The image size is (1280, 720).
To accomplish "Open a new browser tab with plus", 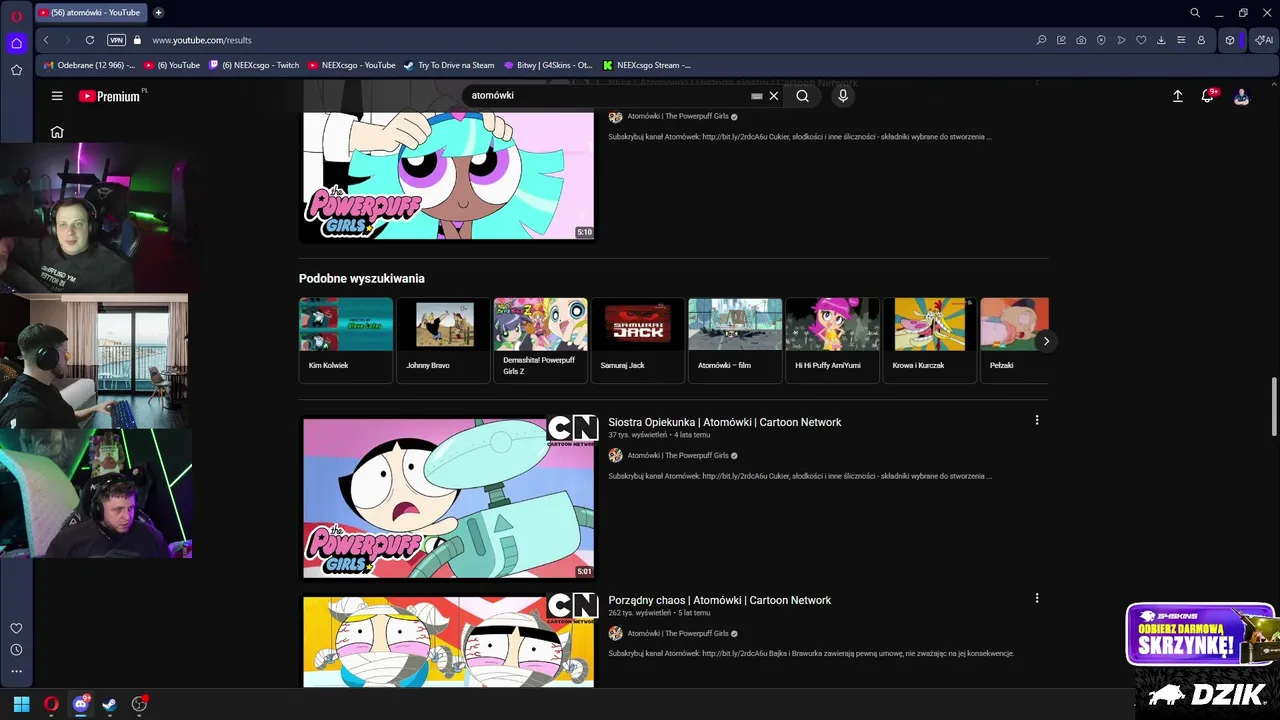I will click(x=158, y=13).
